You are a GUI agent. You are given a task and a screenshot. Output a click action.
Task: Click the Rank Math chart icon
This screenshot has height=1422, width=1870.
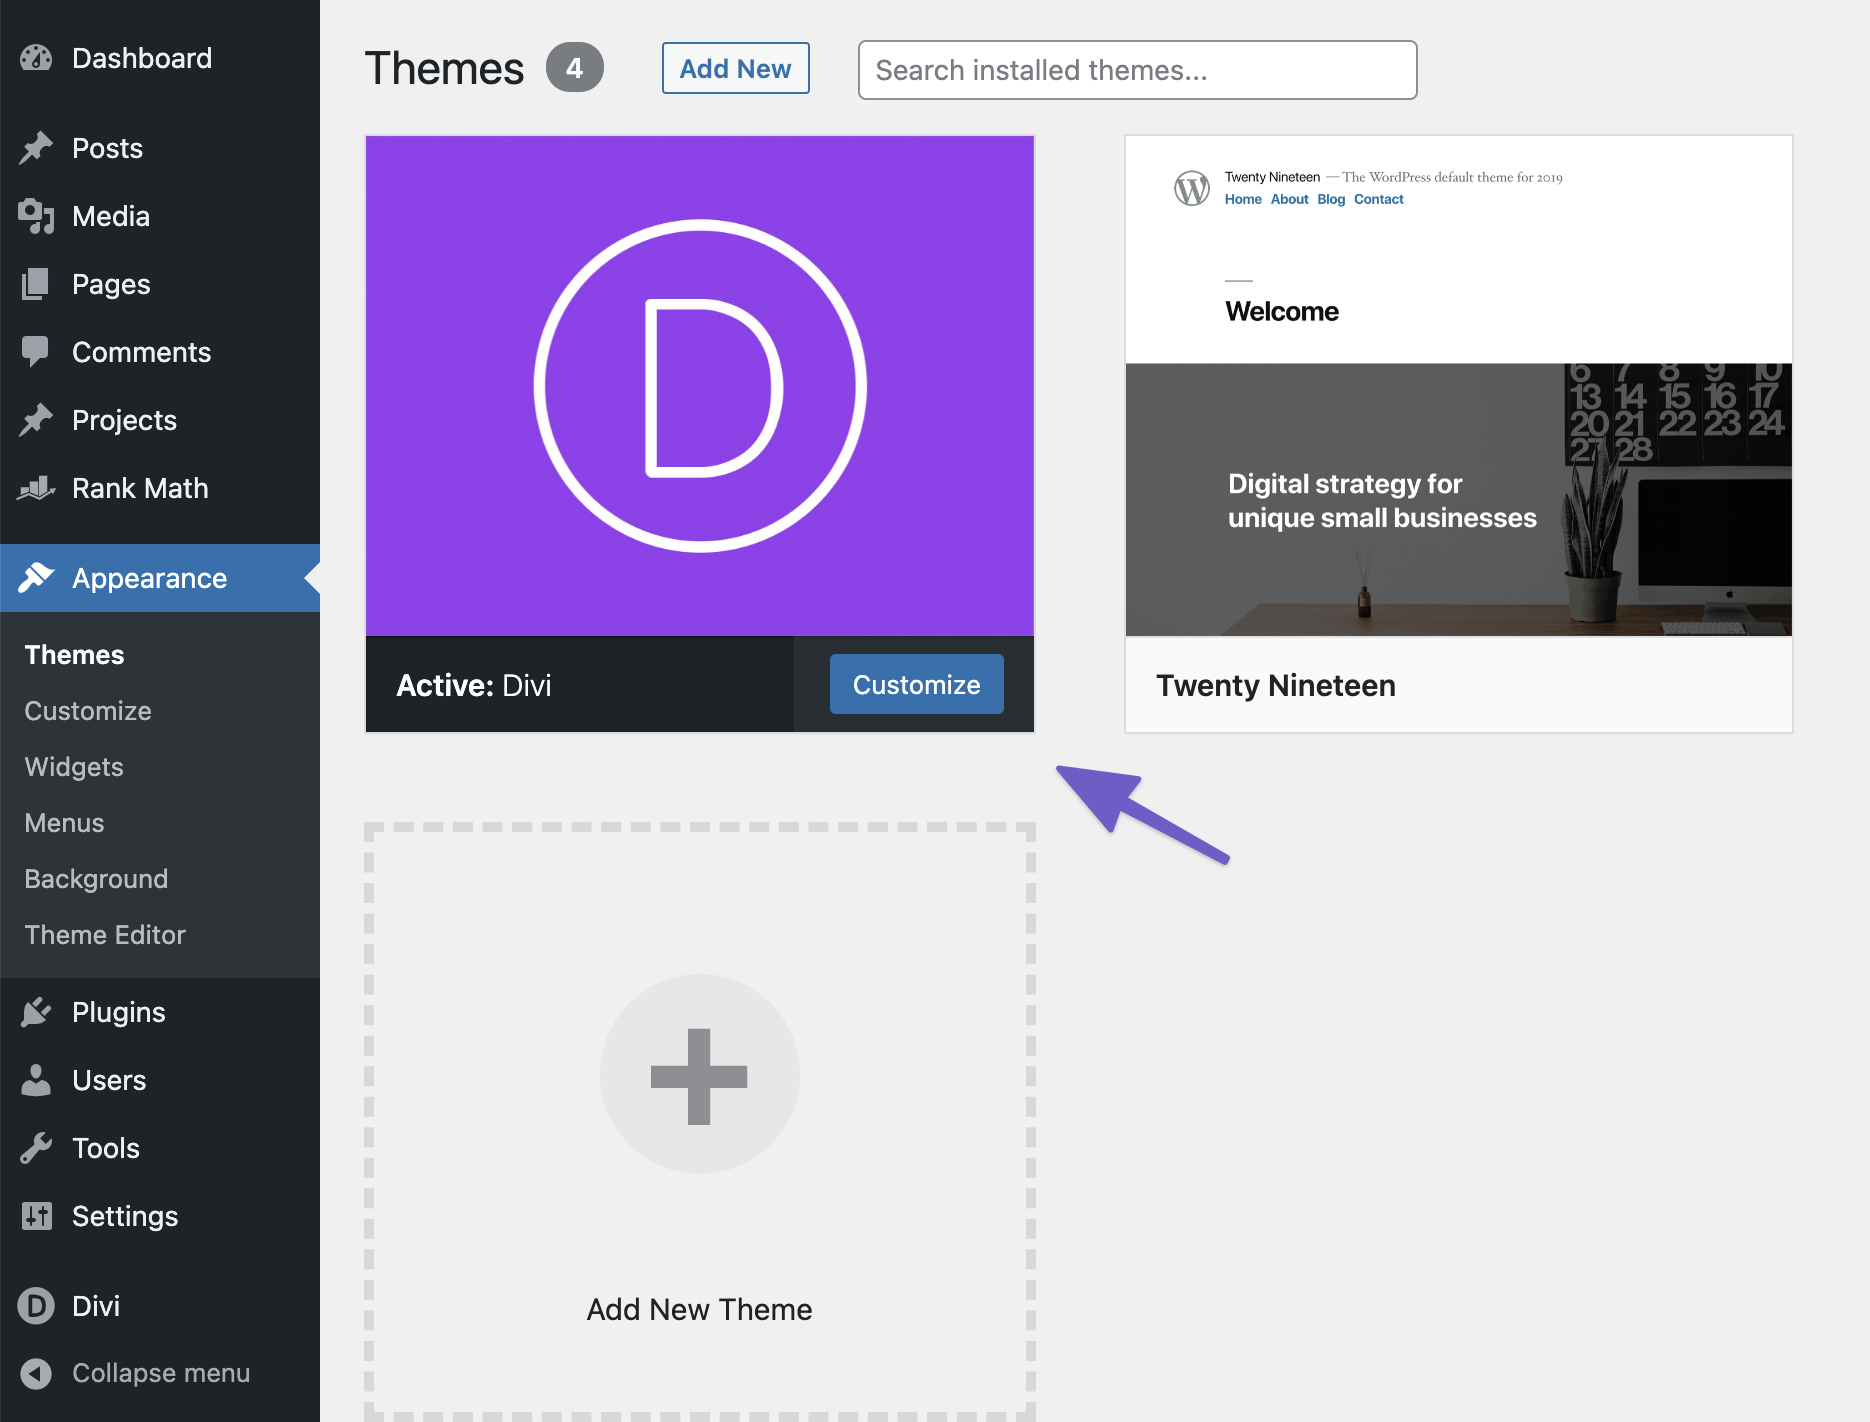pos(36,488)
